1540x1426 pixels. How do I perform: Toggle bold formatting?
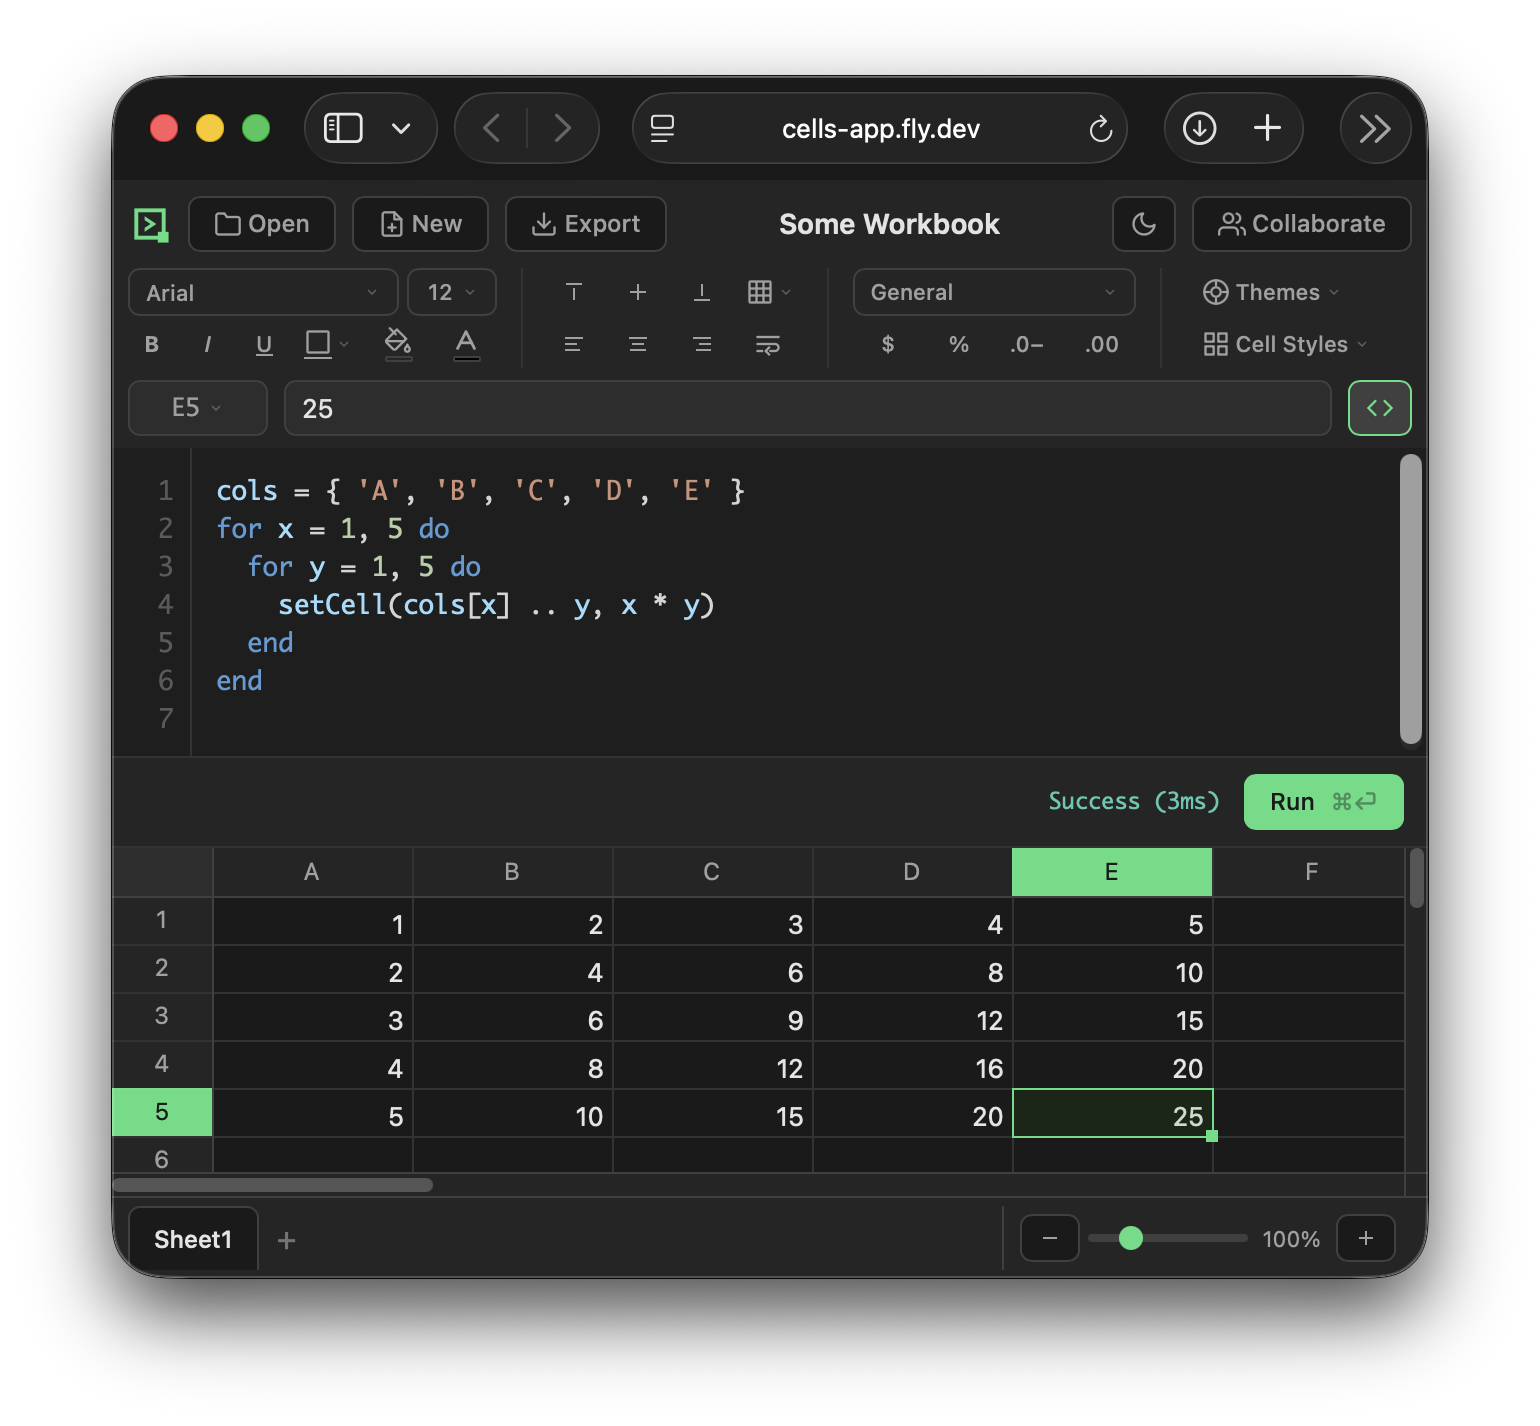(152, 345)
